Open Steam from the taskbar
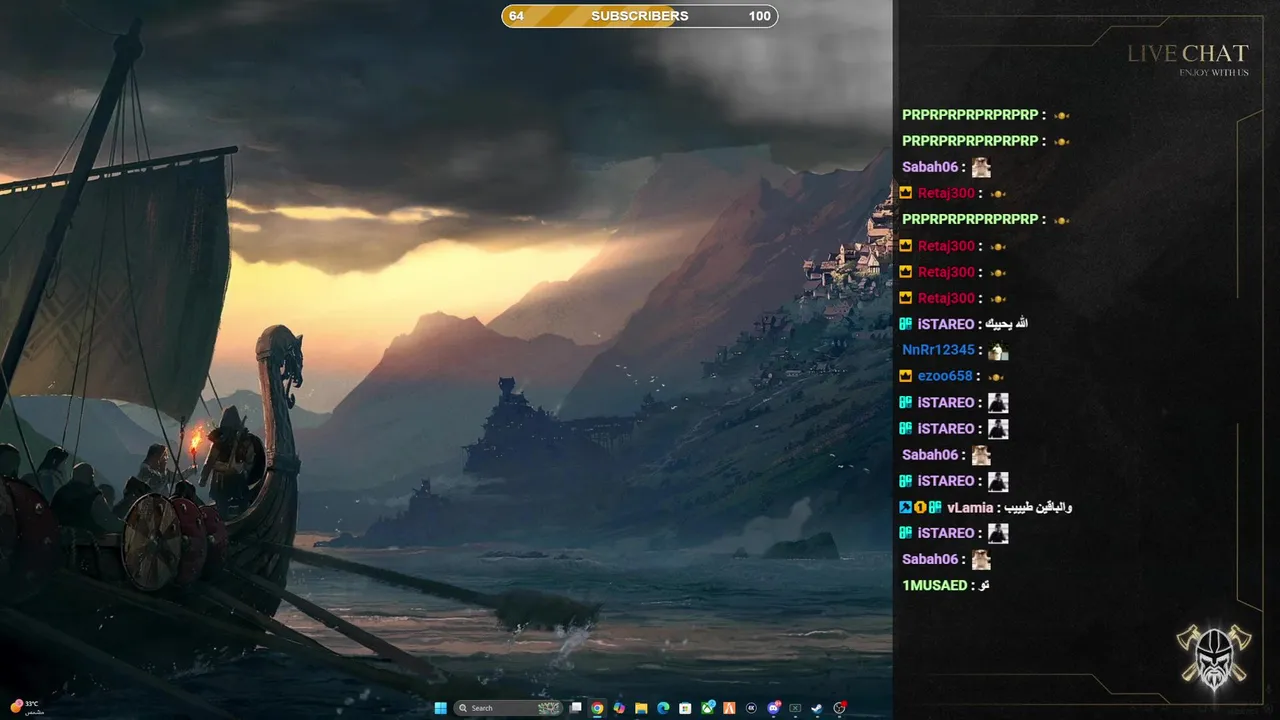 coord(817,708)
